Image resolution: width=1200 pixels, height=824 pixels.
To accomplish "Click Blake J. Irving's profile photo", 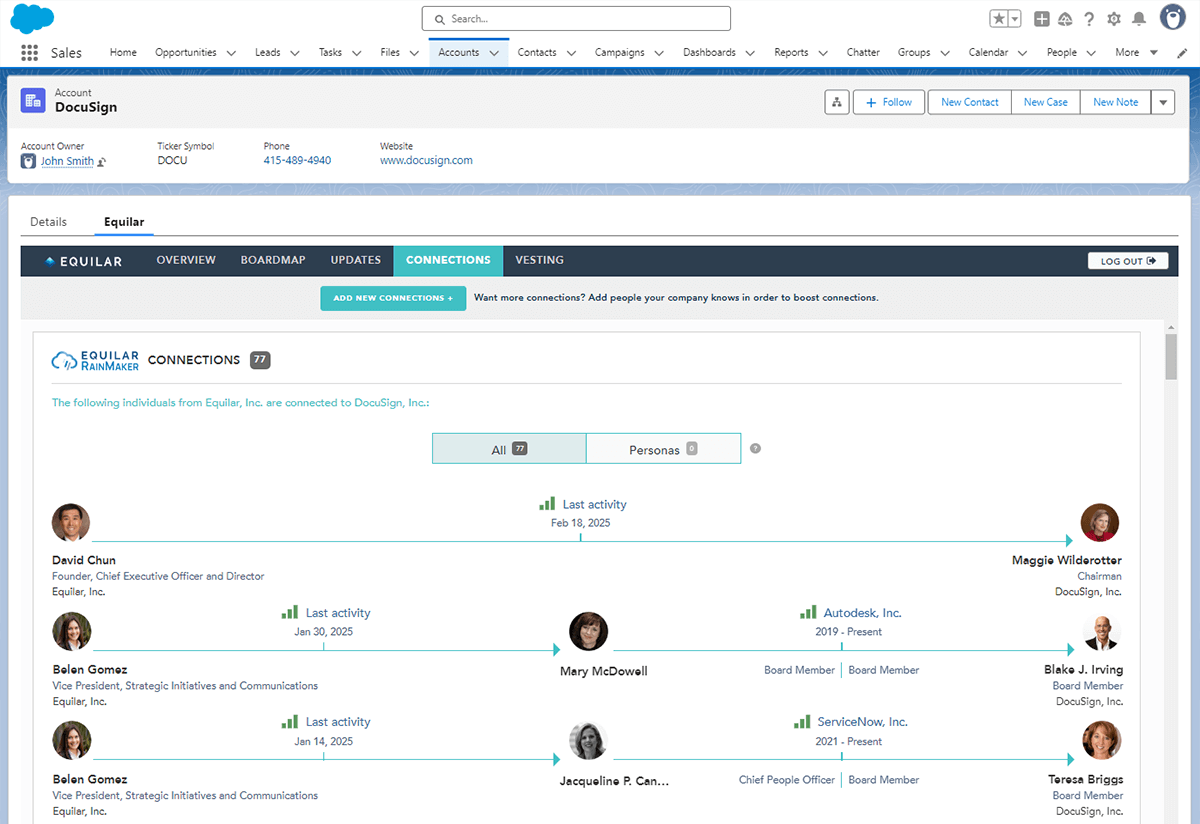I will (1102, 632).
